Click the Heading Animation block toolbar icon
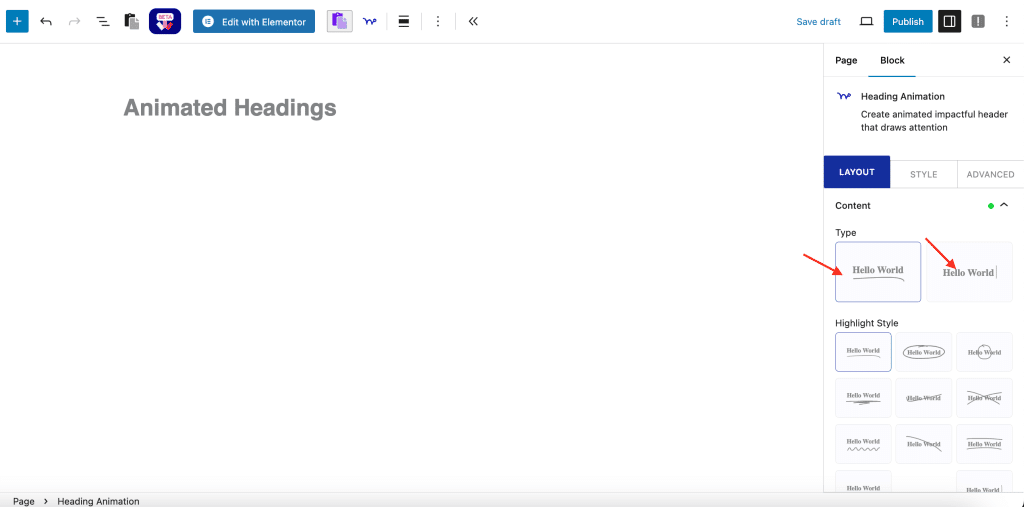Viewport: 1024px width, 507px height. (x=370, y=22)
